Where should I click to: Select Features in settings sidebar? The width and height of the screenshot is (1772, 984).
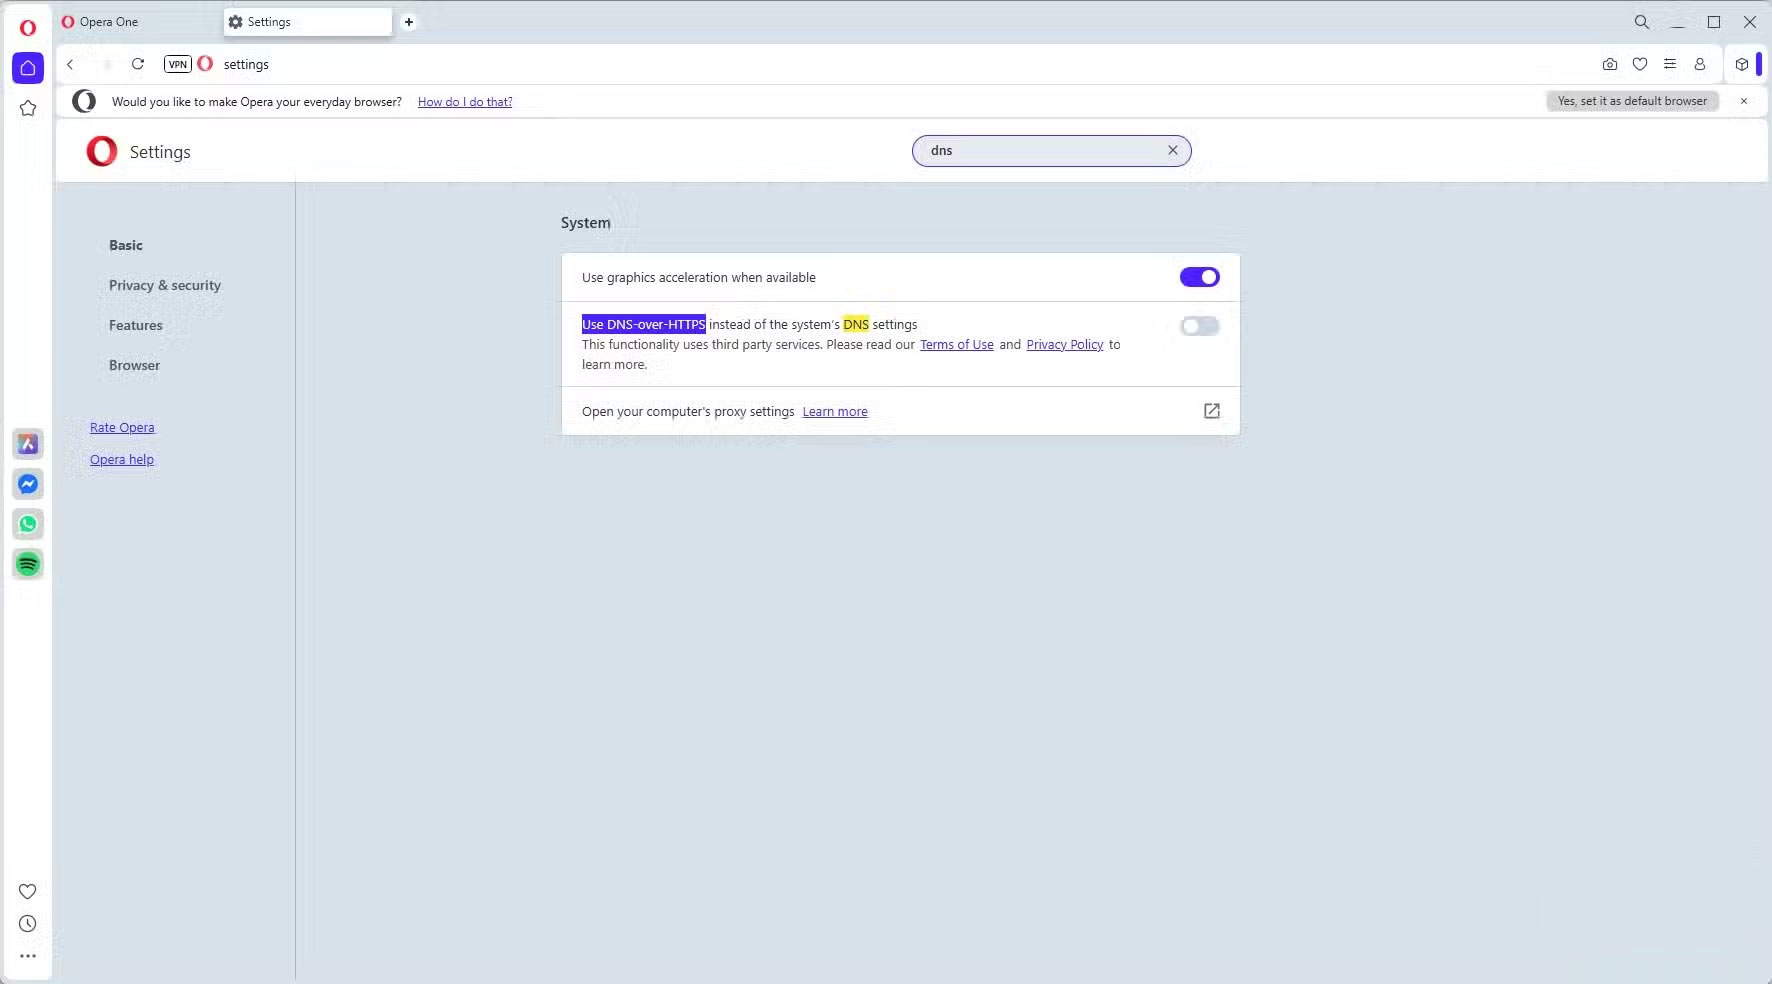tap(136, 325)
